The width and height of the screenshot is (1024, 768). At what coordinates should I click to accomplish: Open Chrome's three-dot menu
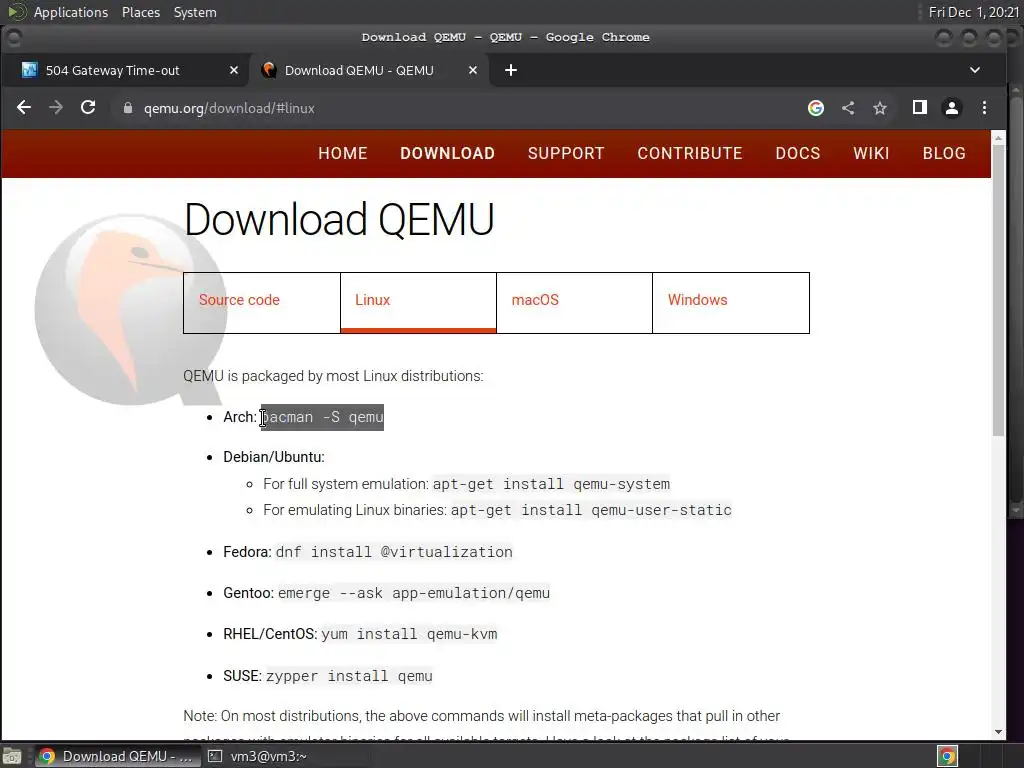point(984,108)
